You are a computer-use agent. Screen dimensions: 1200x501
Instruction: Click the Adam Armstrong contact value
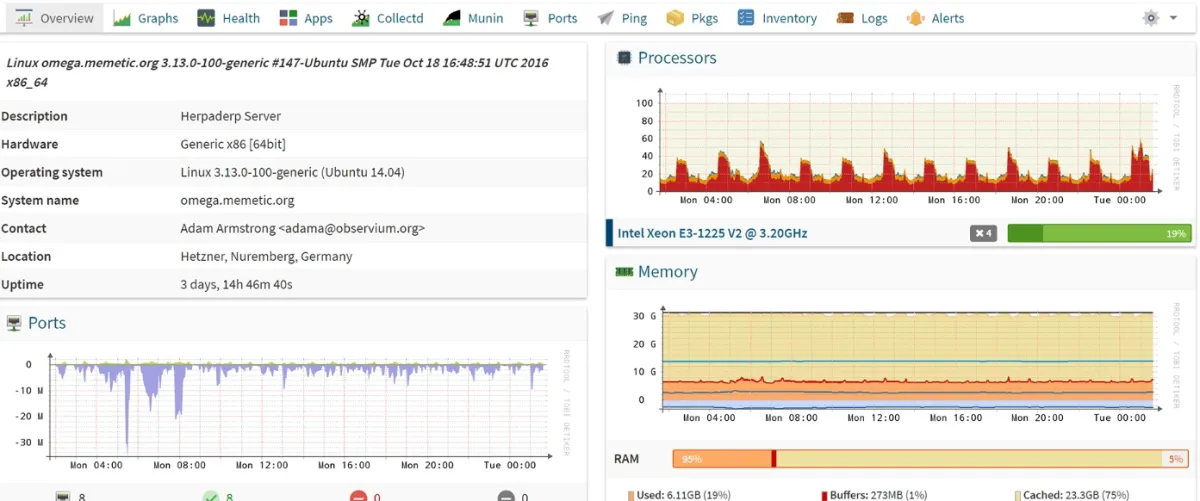pyautogui.click(x=303, y=228)
